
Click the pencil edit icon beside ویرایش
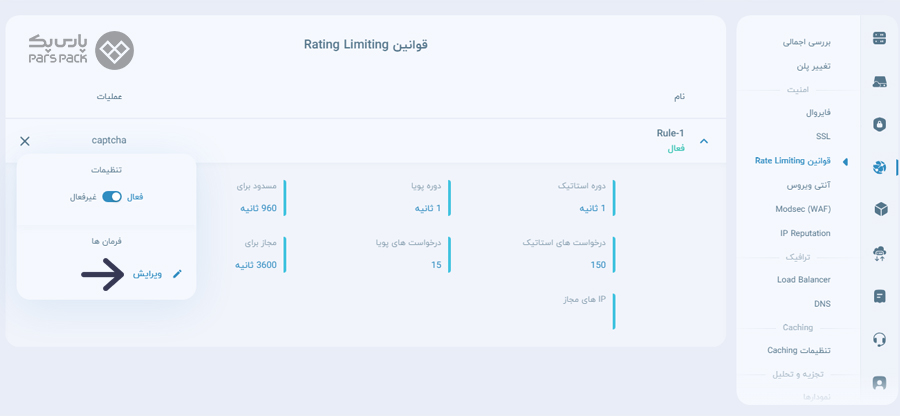(x=177, y=274)
